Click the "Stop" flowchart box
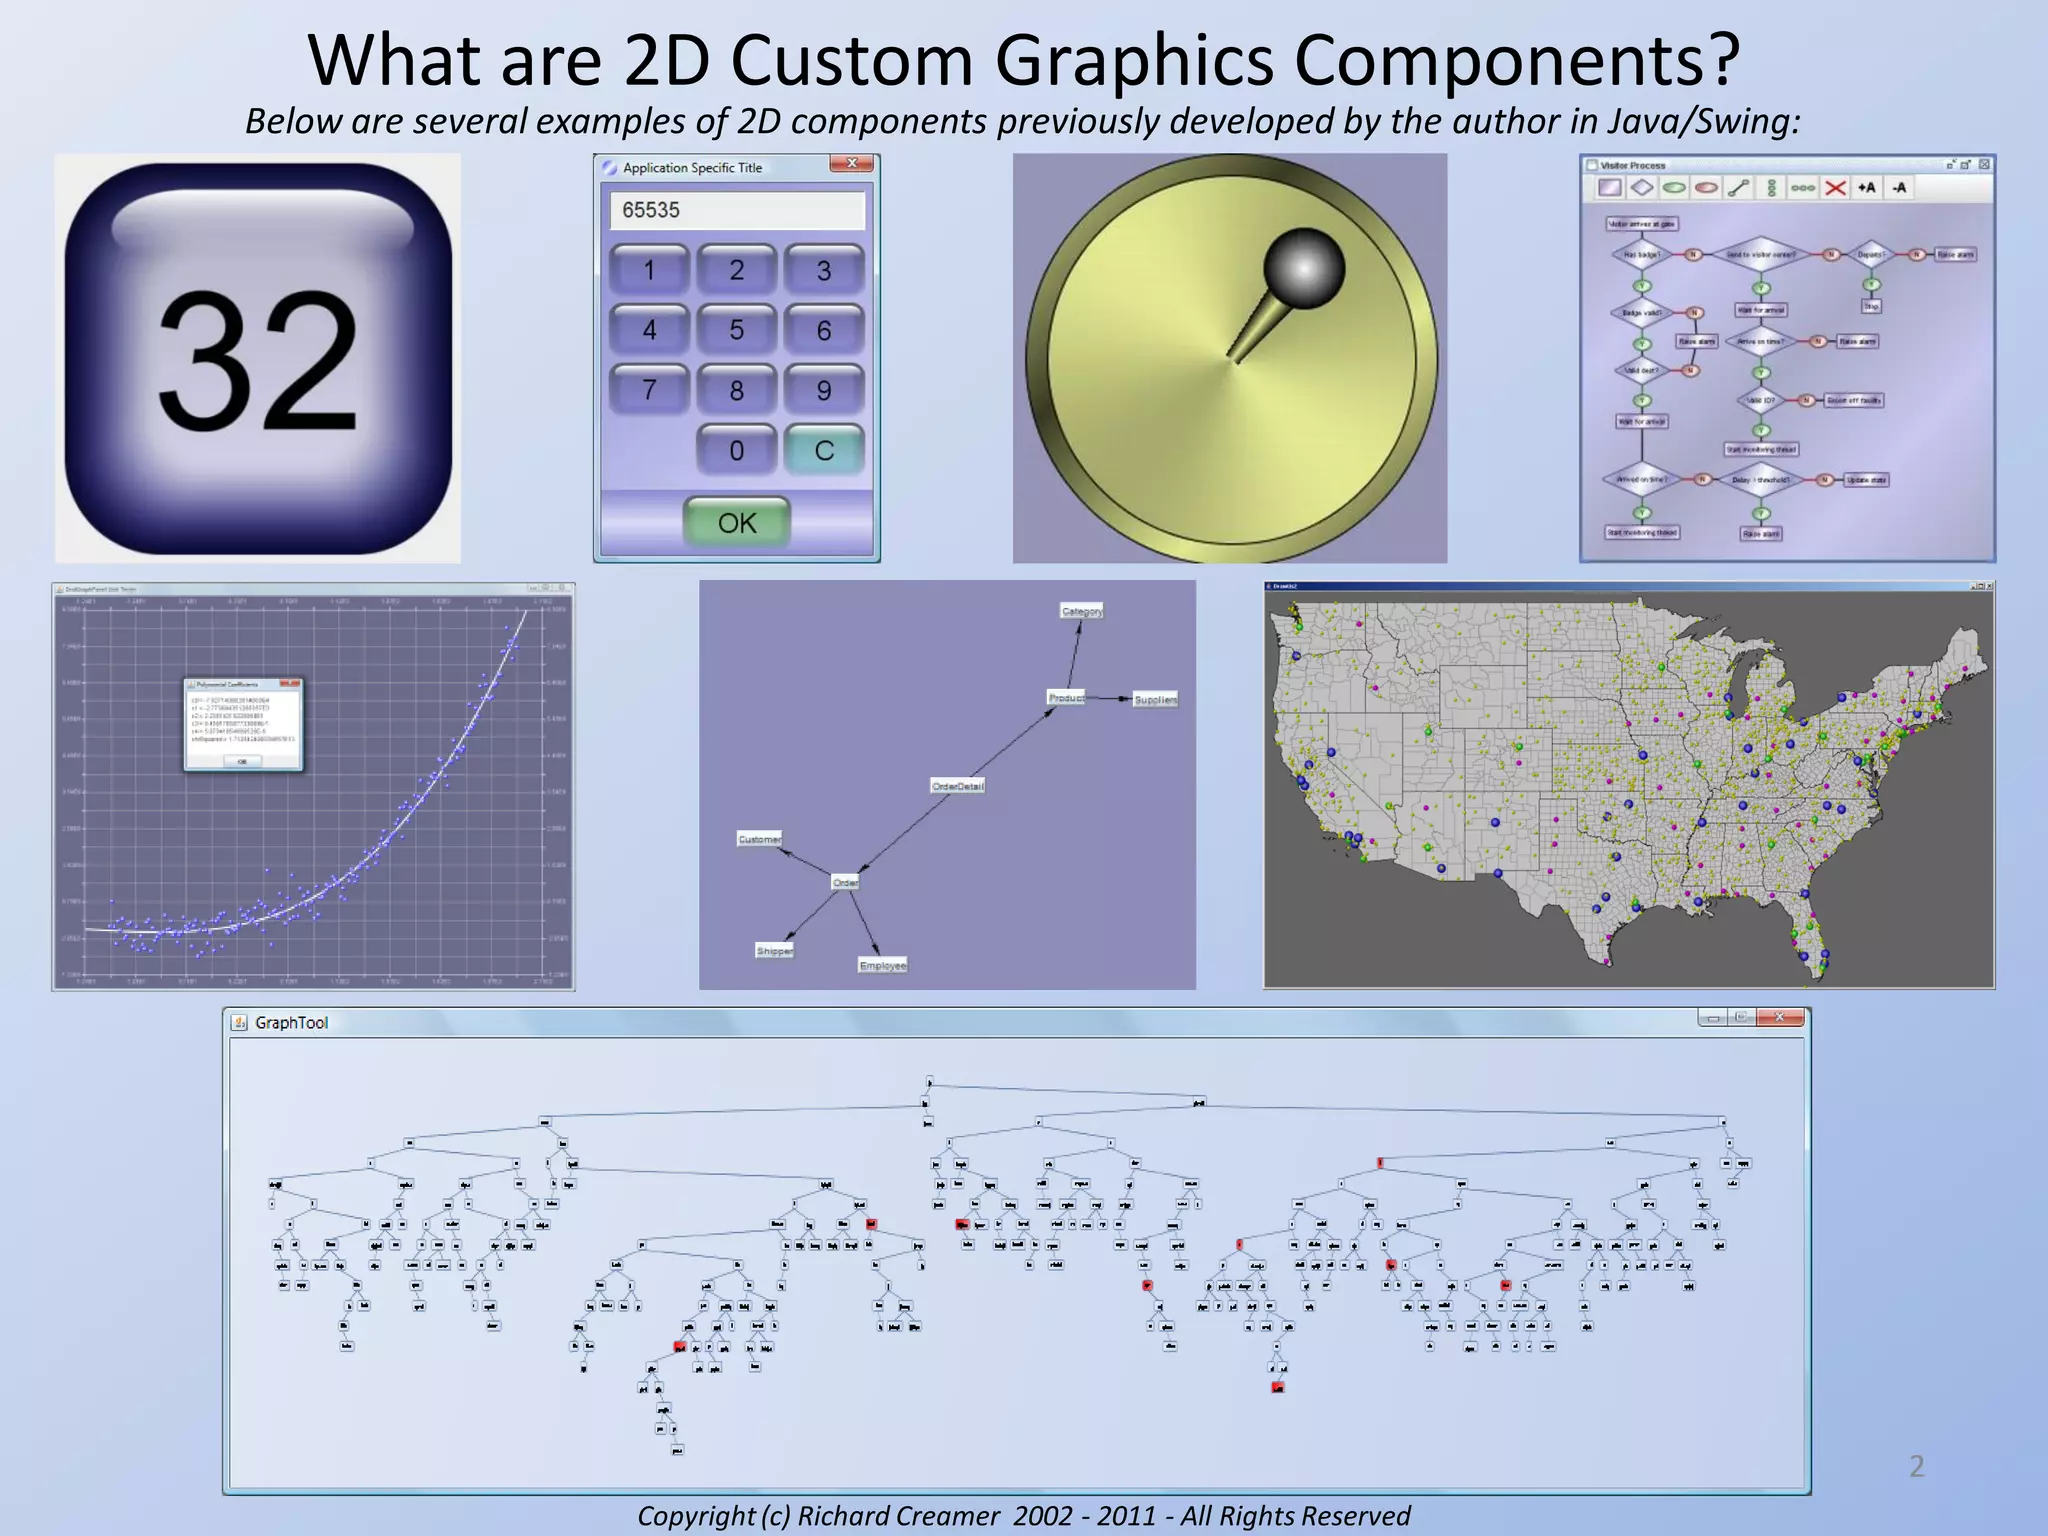2048x1536 pixels. click(1871, 306)
